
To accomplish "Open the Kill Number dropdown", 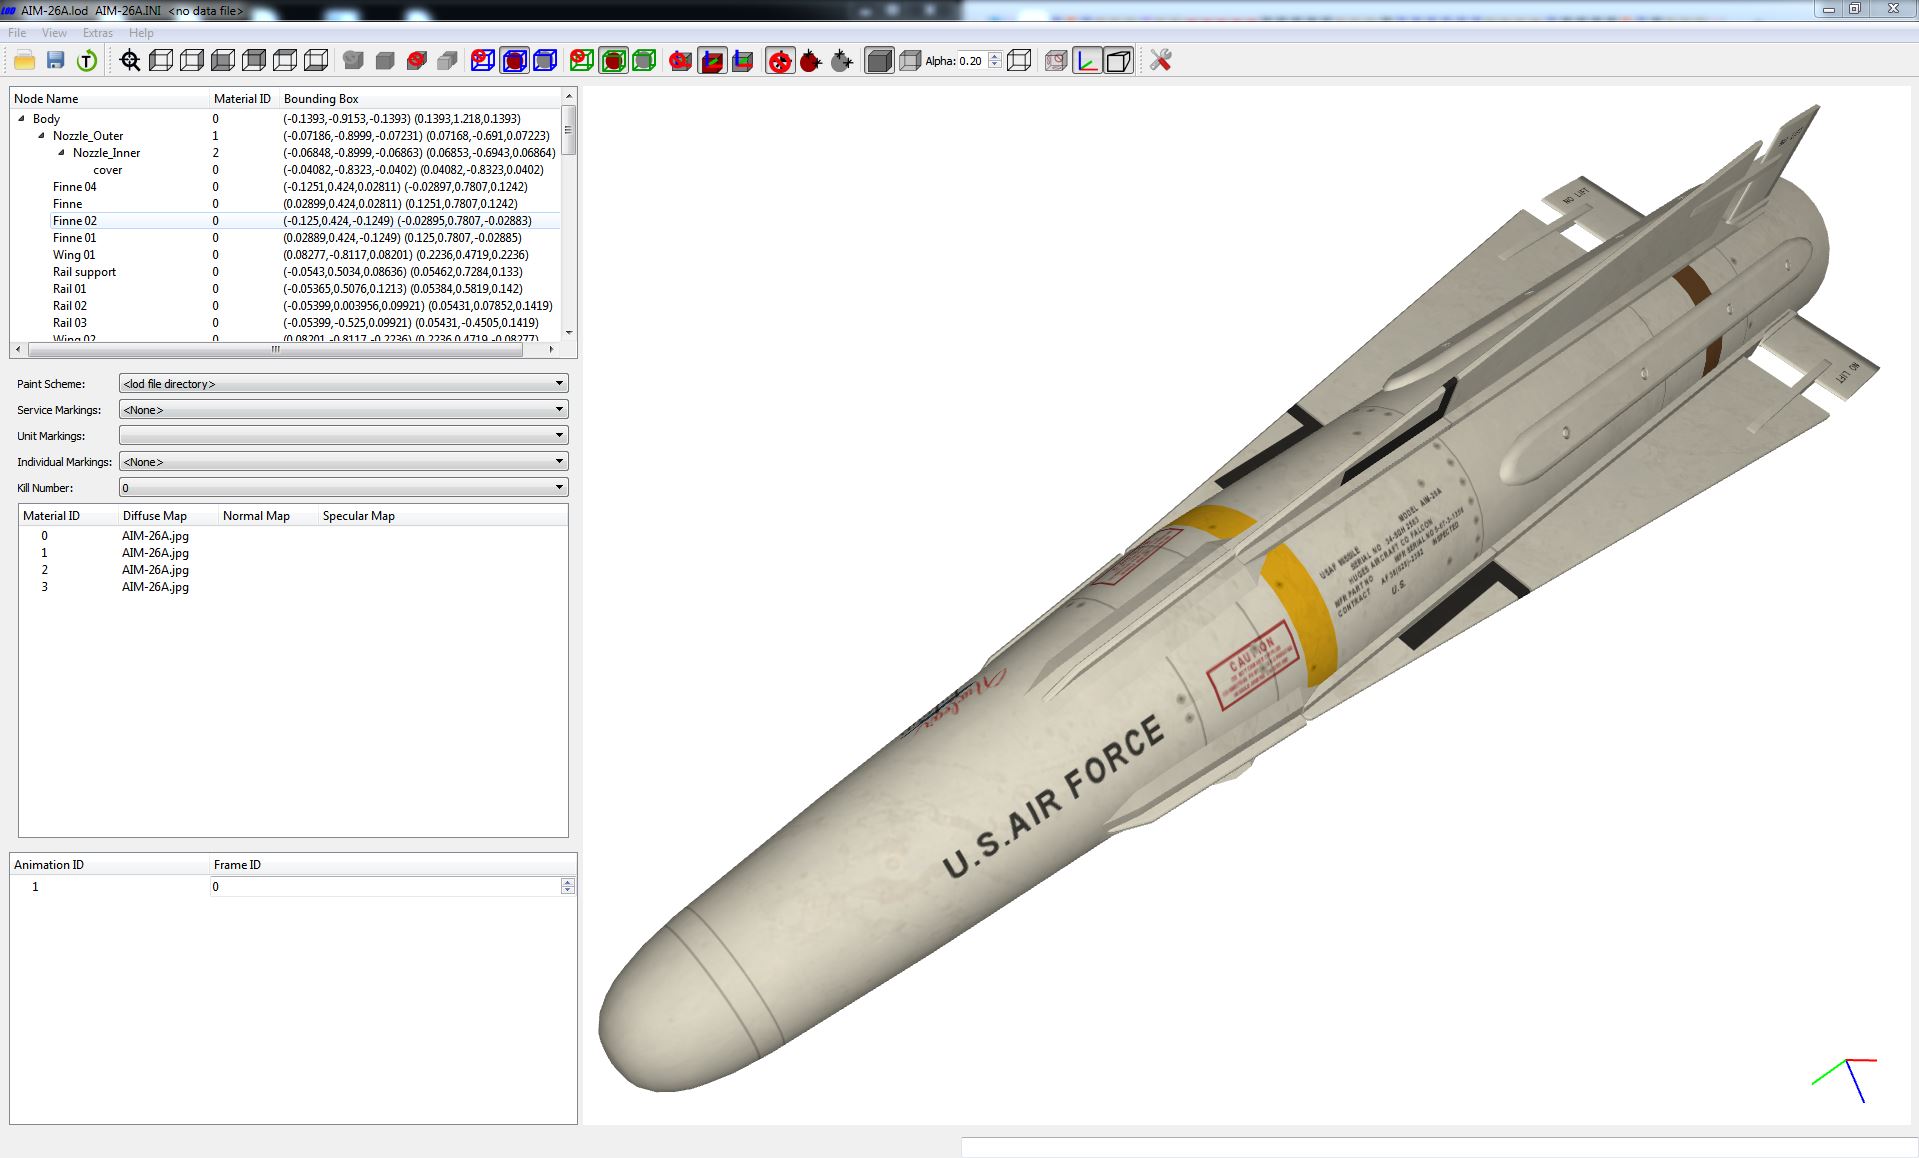I will (343, 488).
